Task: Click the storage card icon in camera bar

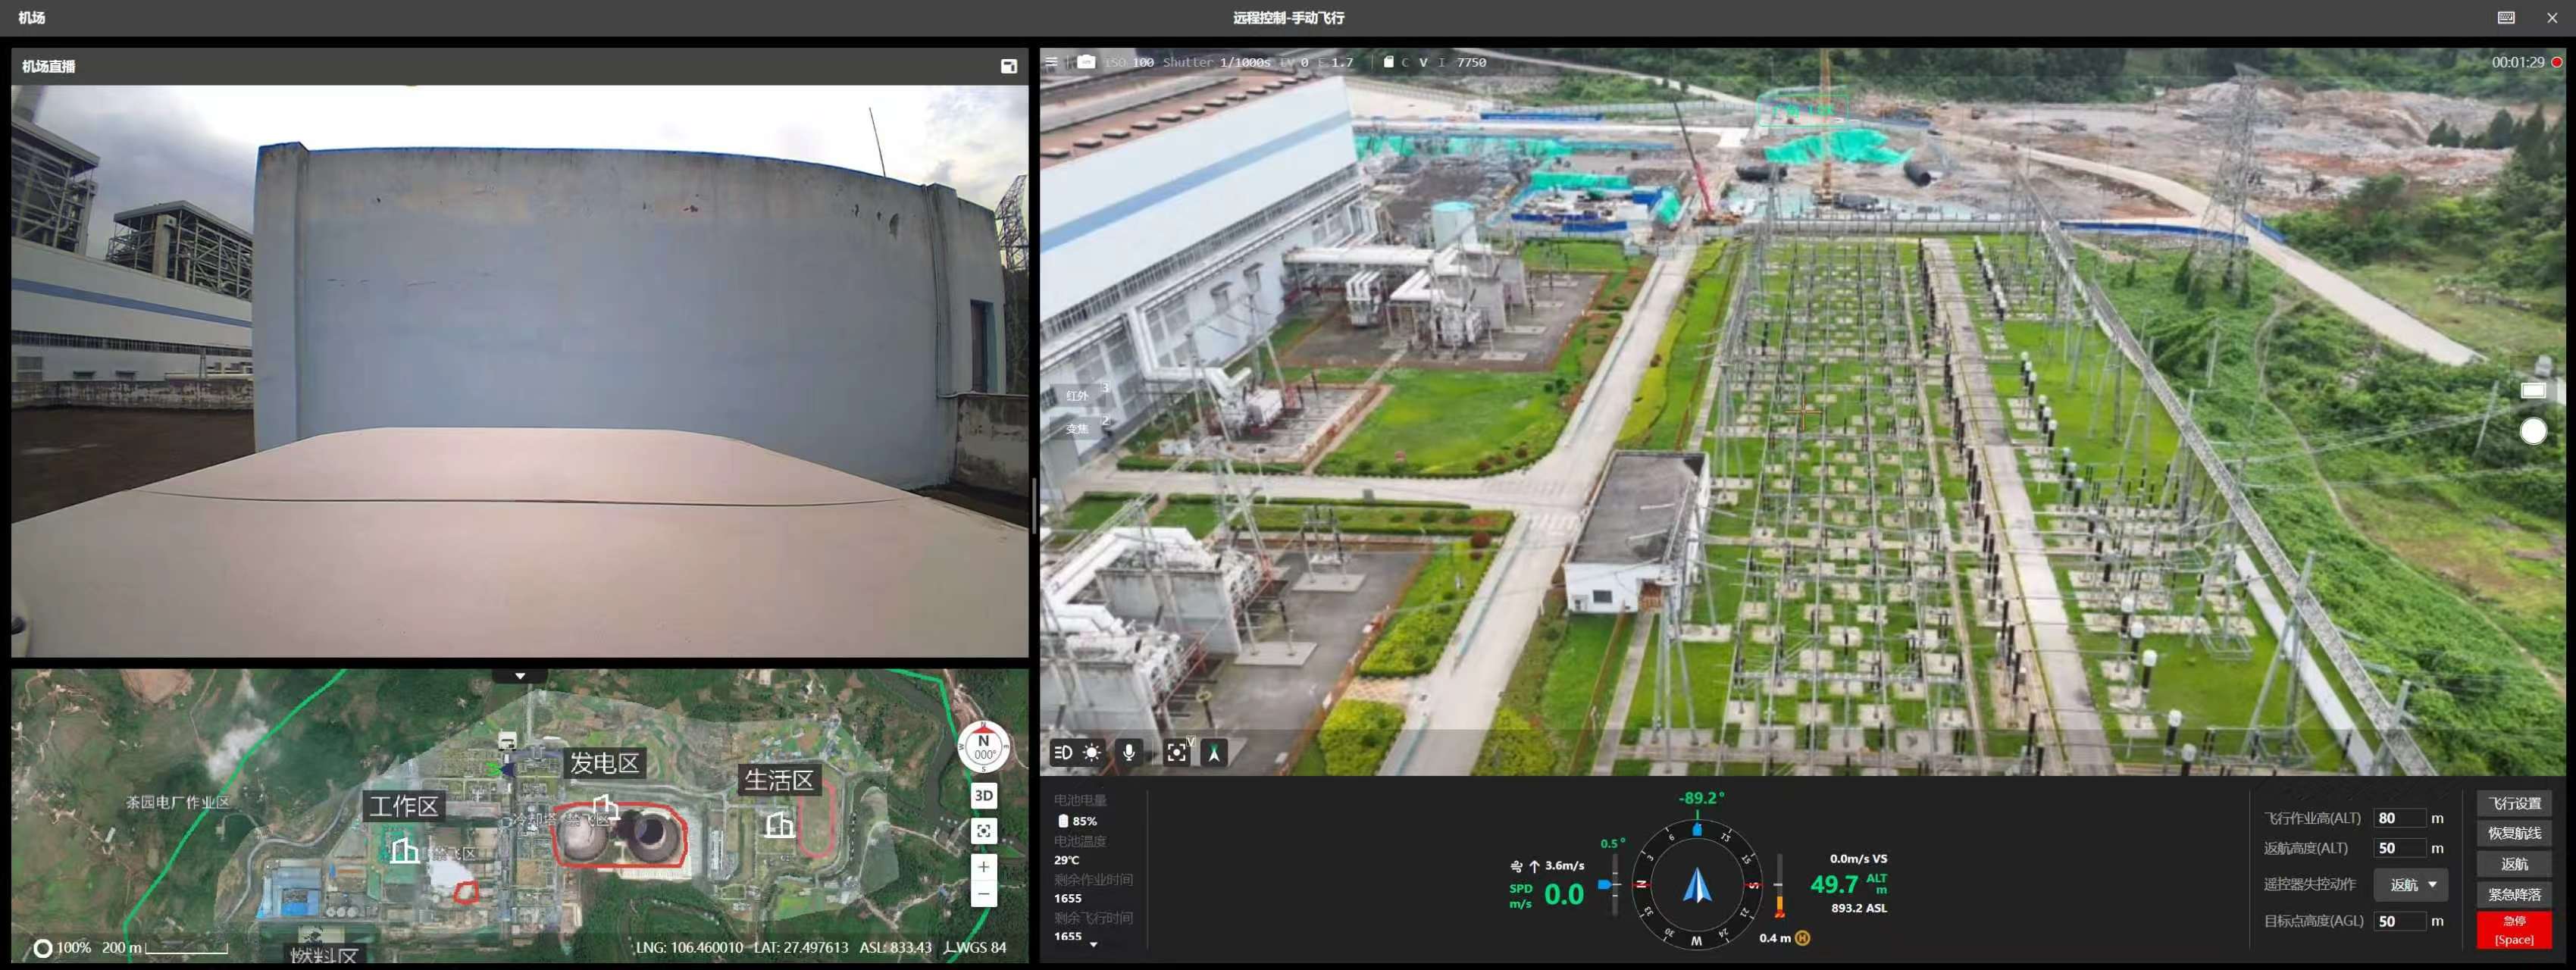Action: 1388,62
